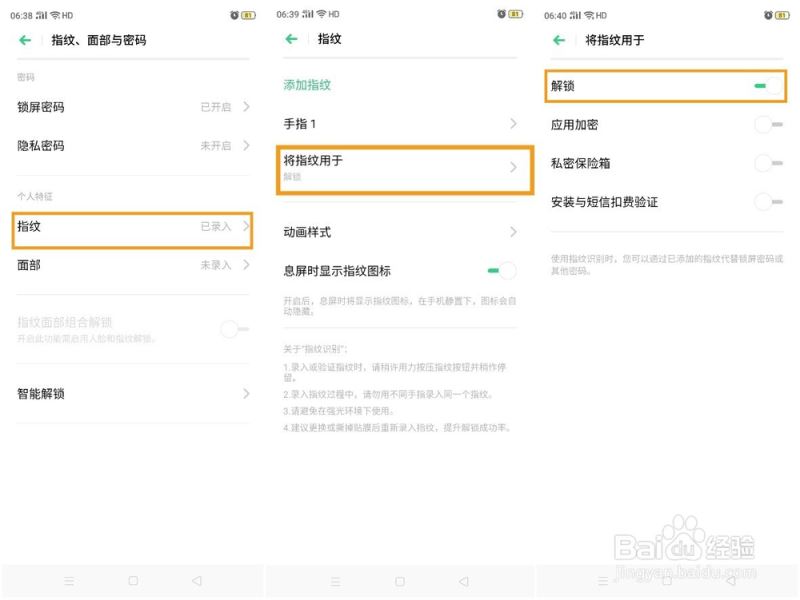Screen dimensions: 800x600
Task: Tap 指纹面部组合解锁 label
Action: 64,322
